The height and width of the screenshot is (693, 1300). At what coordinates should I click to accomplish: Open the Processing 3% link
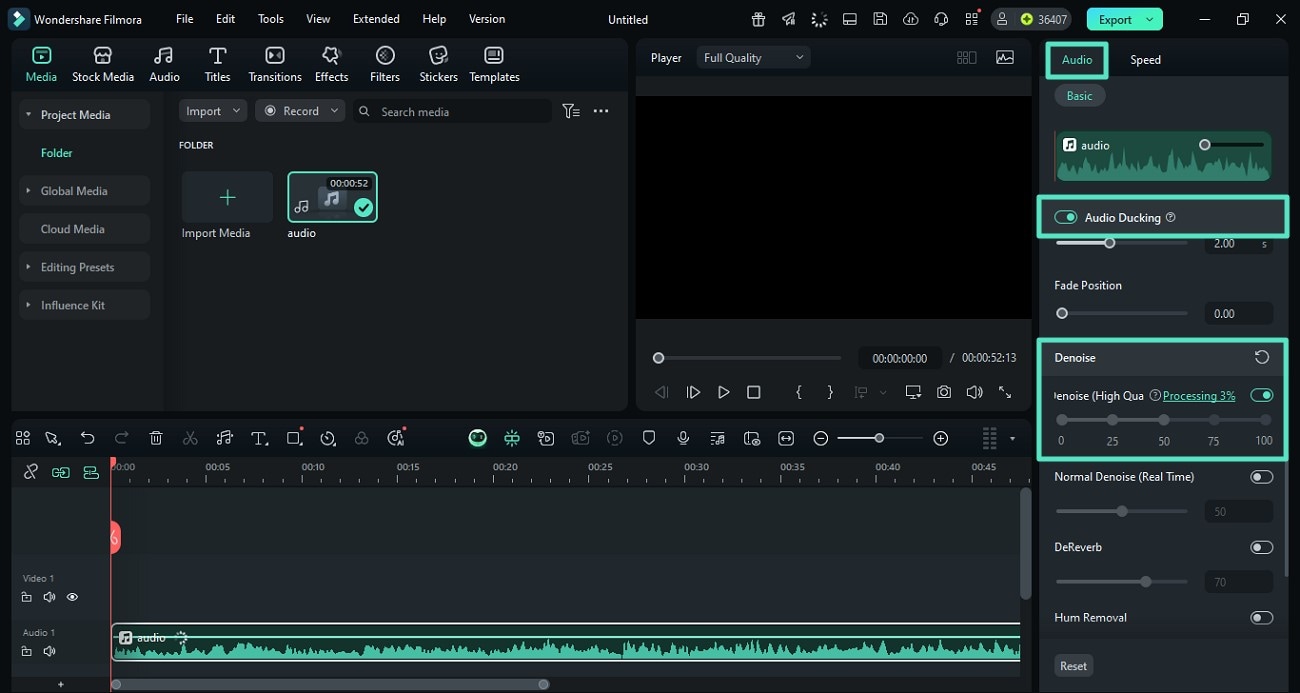(1199, 396)
